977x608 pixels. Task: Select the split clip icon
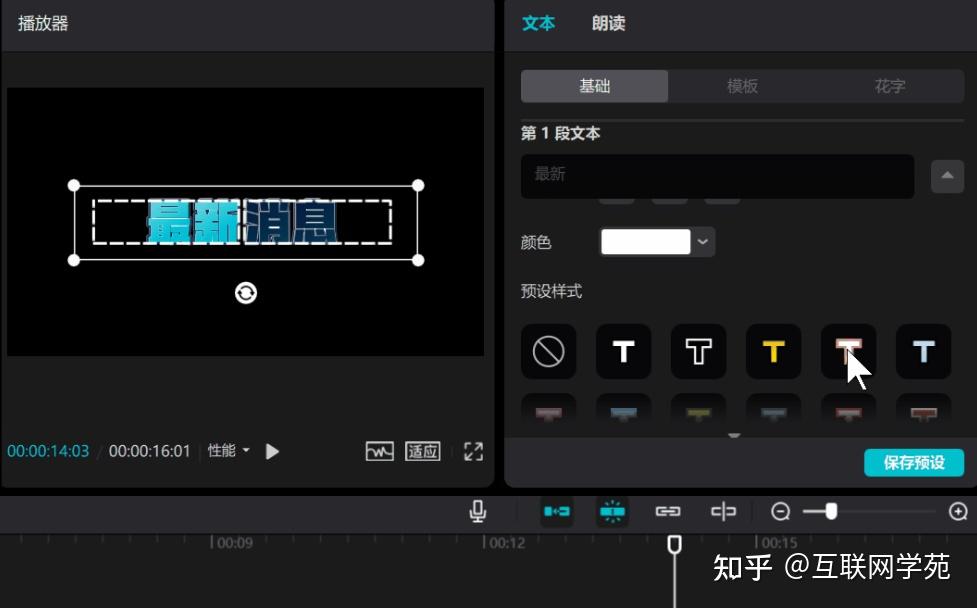tap(723, 511)
